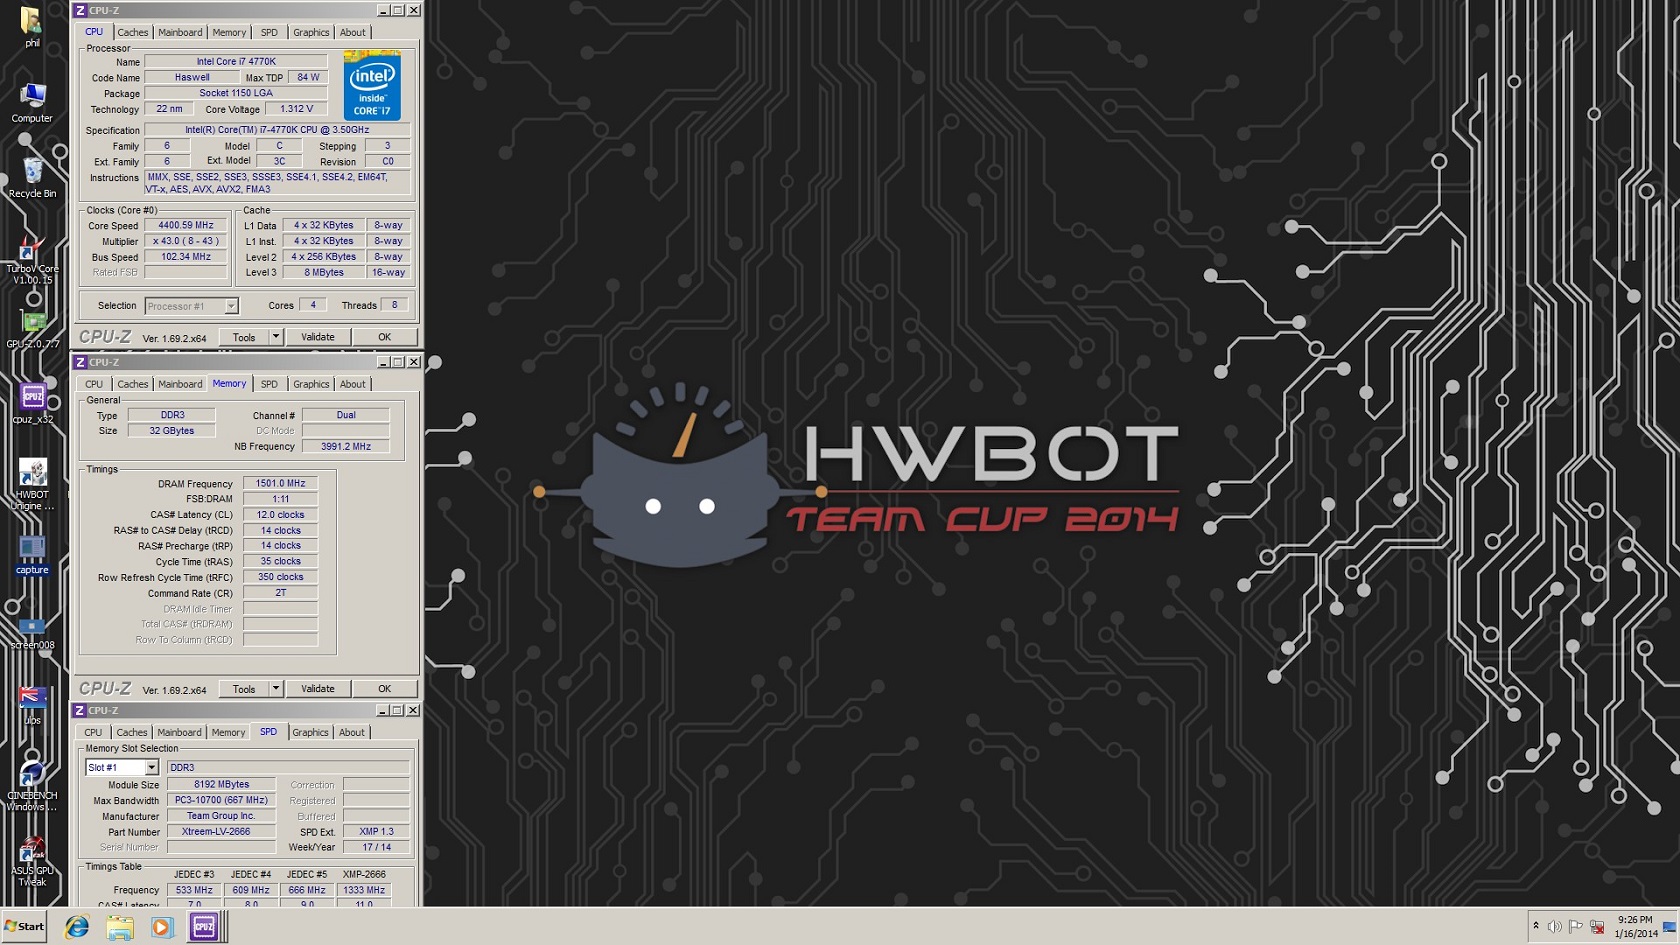This screenshot has width=1680, height=945.
Task: Open CPU tab in bottom CPU-Z window
Action: click(x=93, y=732)
